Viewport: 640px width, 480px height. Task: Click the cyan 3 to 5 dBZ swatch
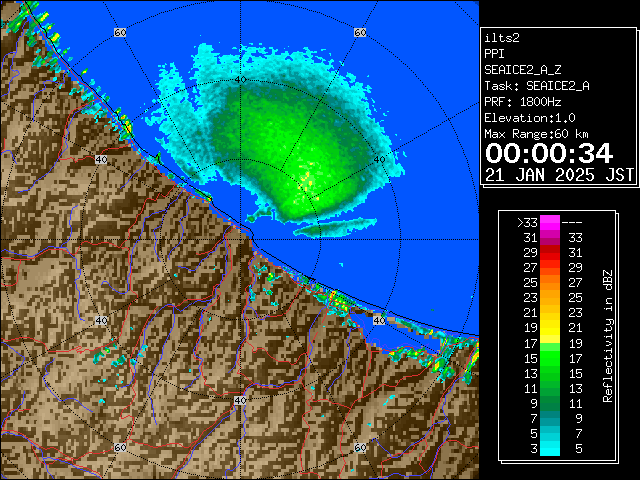tap(550, 448)
